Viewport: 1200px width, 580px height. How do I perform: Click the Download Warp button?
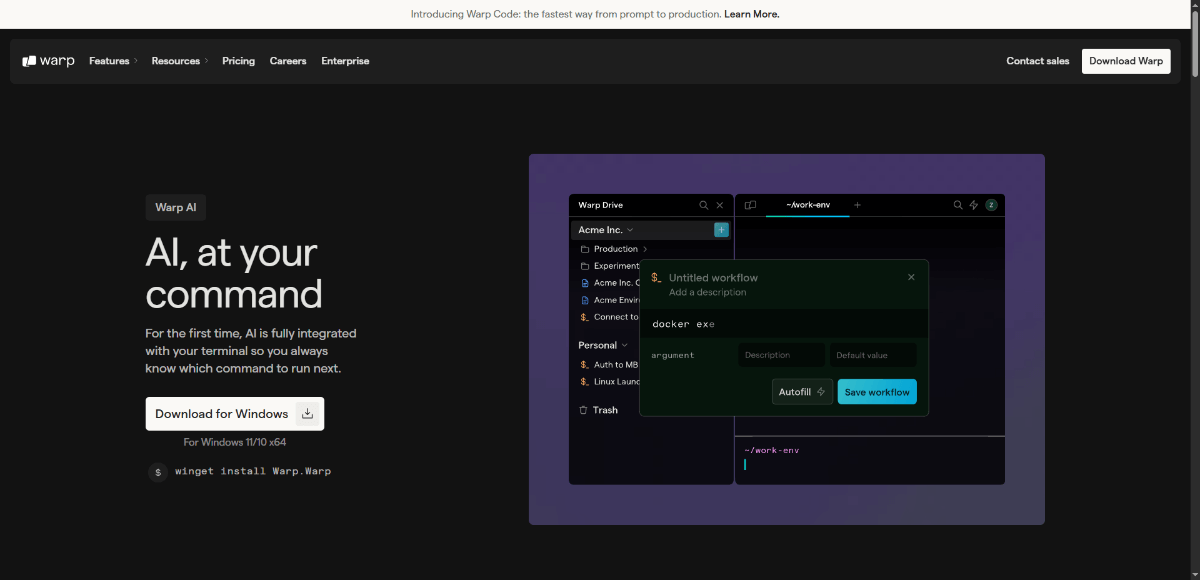click(x=1126, y=61)
